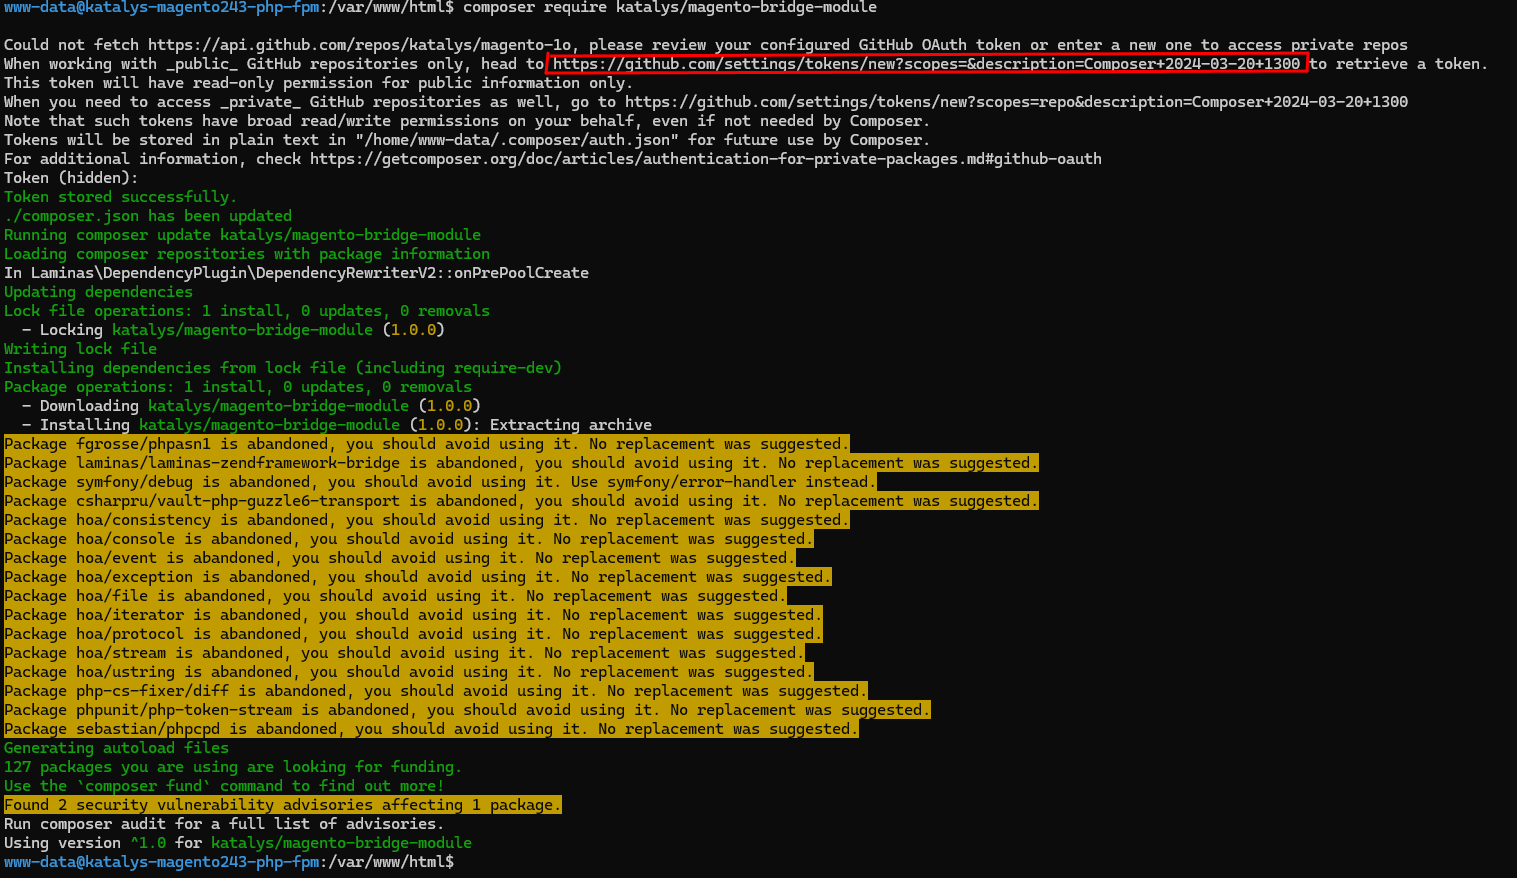Open the getcomposer.org authentication docs URL
Viewport: 1517px width, 878px height.
pos(705,159)
